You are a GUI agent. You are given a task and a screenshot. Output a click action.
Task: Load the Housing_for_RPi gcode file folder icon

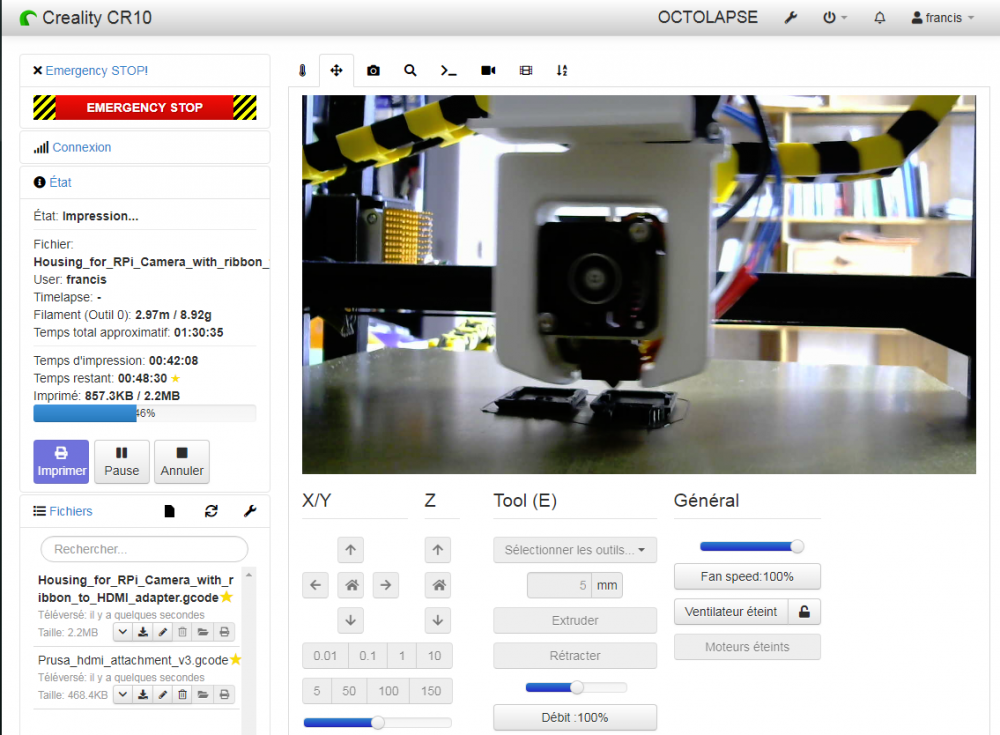(x=203, y=632)
